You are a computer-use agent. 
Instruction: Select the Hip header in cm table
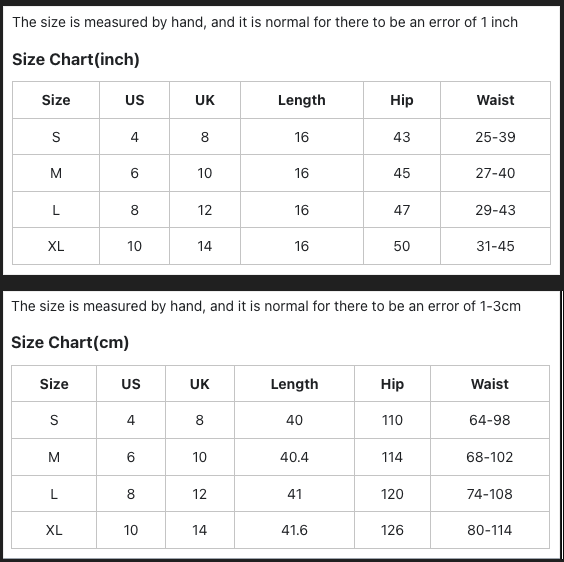pyautogui.click(x=392, y=384)
